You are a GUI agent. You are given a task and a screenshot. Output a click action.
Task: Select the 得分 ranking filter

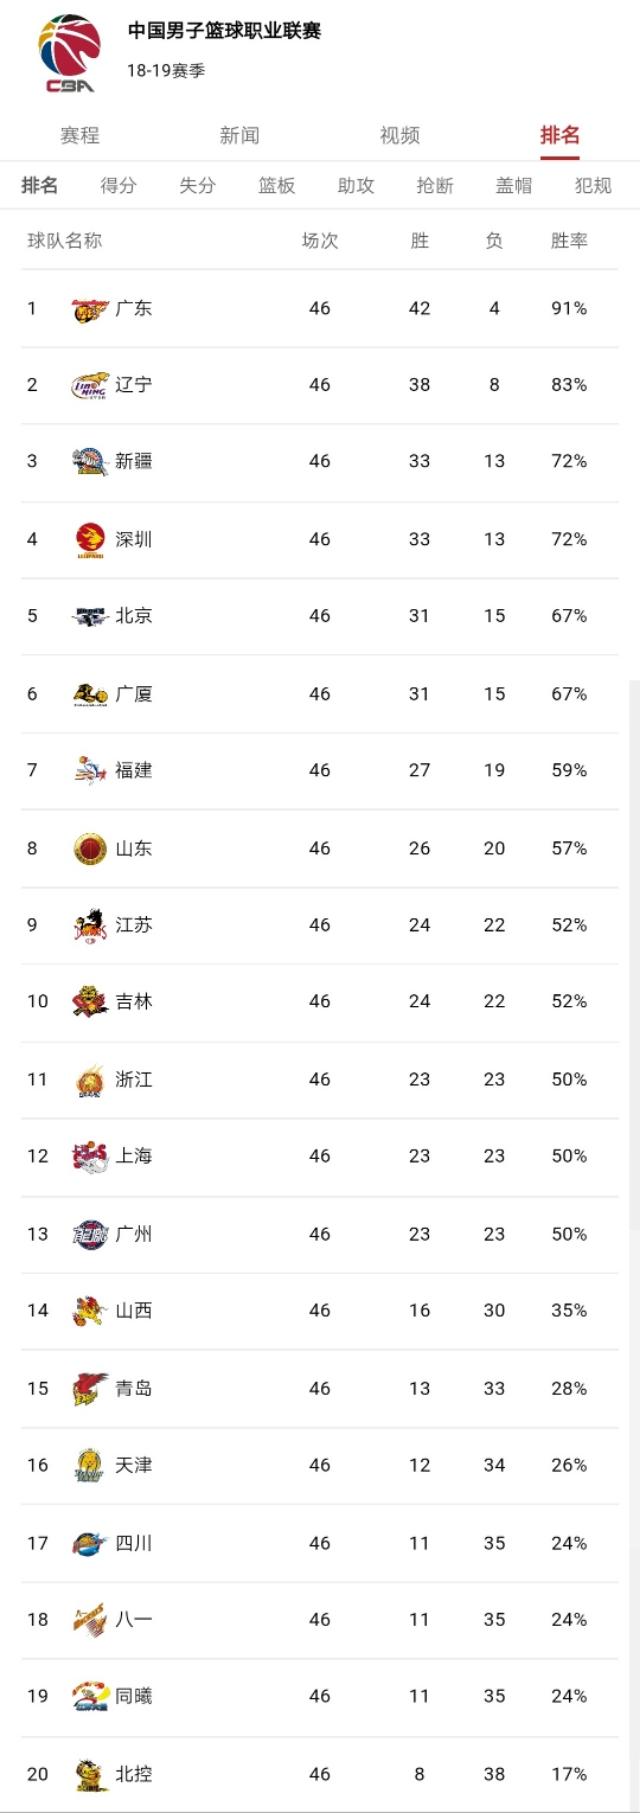(x=118, y=185)
